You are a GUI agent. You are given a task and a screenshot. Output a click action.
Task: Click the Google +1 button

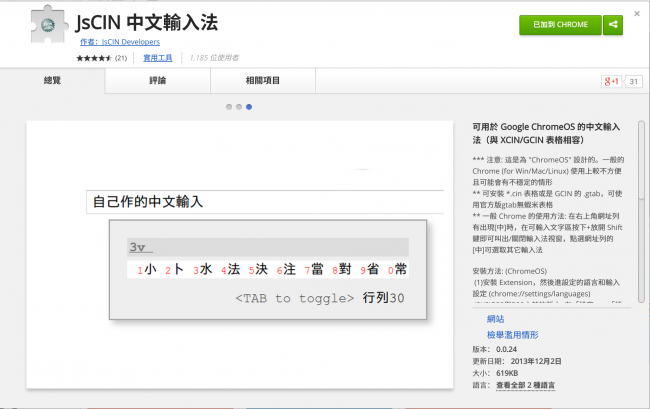(611, 81)
